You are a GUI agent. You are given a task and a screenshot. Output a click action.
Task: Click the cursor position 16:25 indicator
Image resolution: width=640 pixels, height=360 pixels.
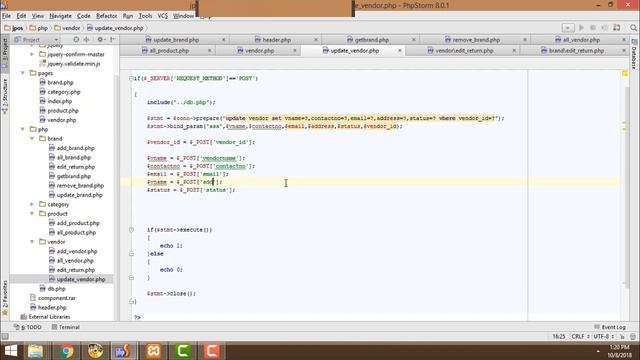pos(559,336)
